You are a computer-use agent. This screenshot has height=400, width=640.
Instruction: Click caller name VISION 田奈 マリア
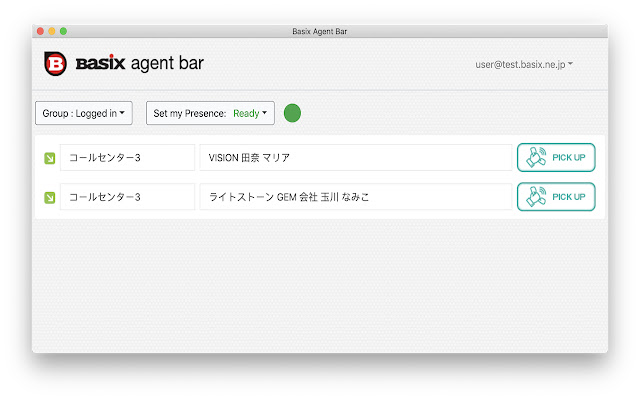pyautogui.click(x=356, y=158)
